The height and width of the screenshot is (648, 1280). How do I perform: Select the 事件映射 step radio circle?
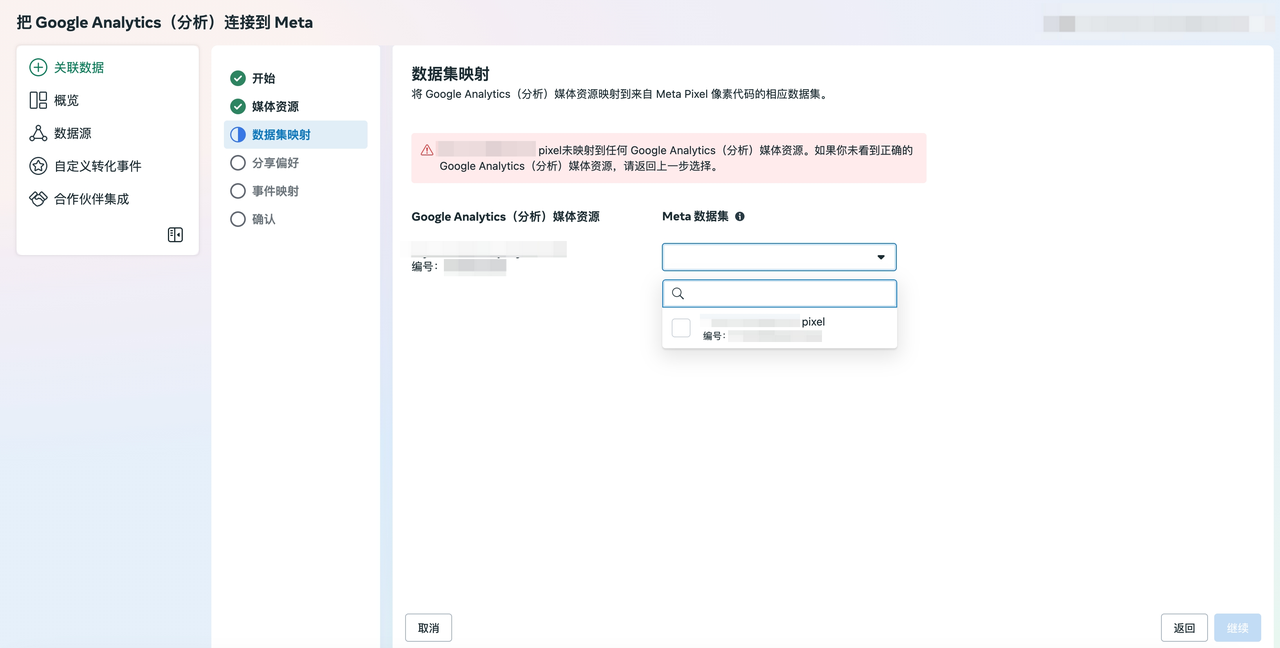point(238,191)
